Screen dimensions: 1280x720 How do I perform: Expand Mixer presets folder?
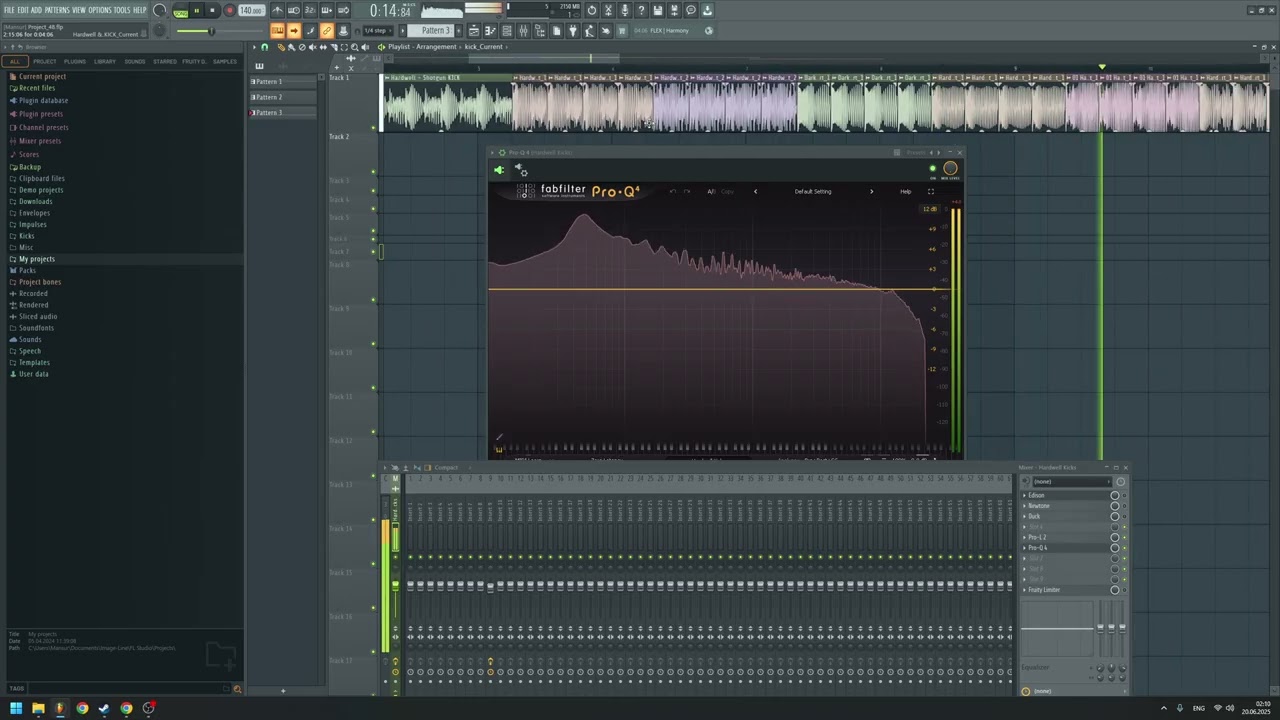pos(40,140)
